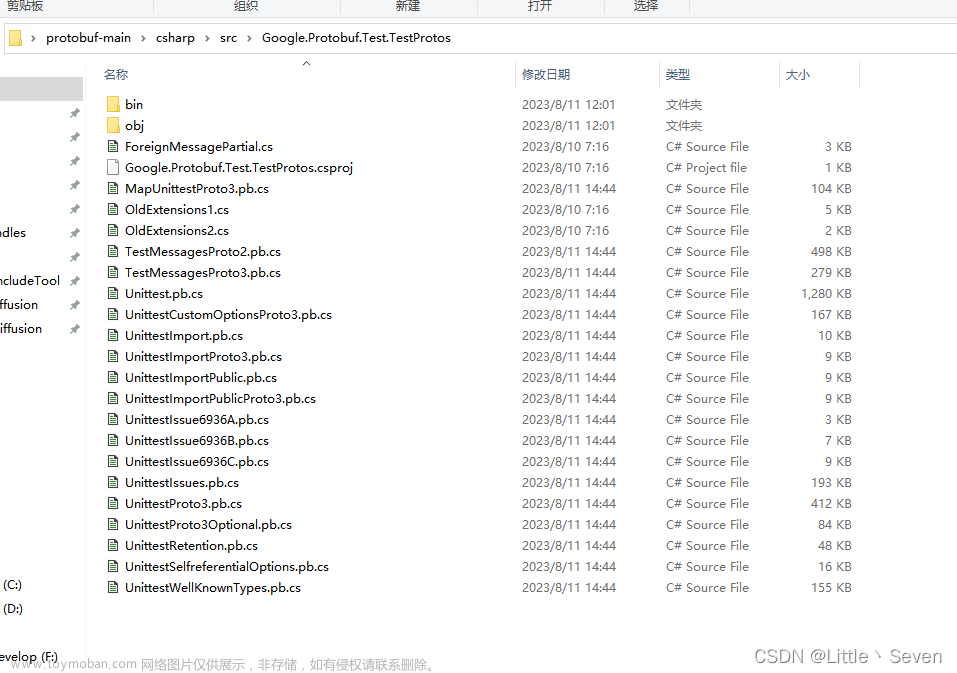Sort by the 大小 column header
Screen dimensions: 957x673
click(x=798, y=74)
